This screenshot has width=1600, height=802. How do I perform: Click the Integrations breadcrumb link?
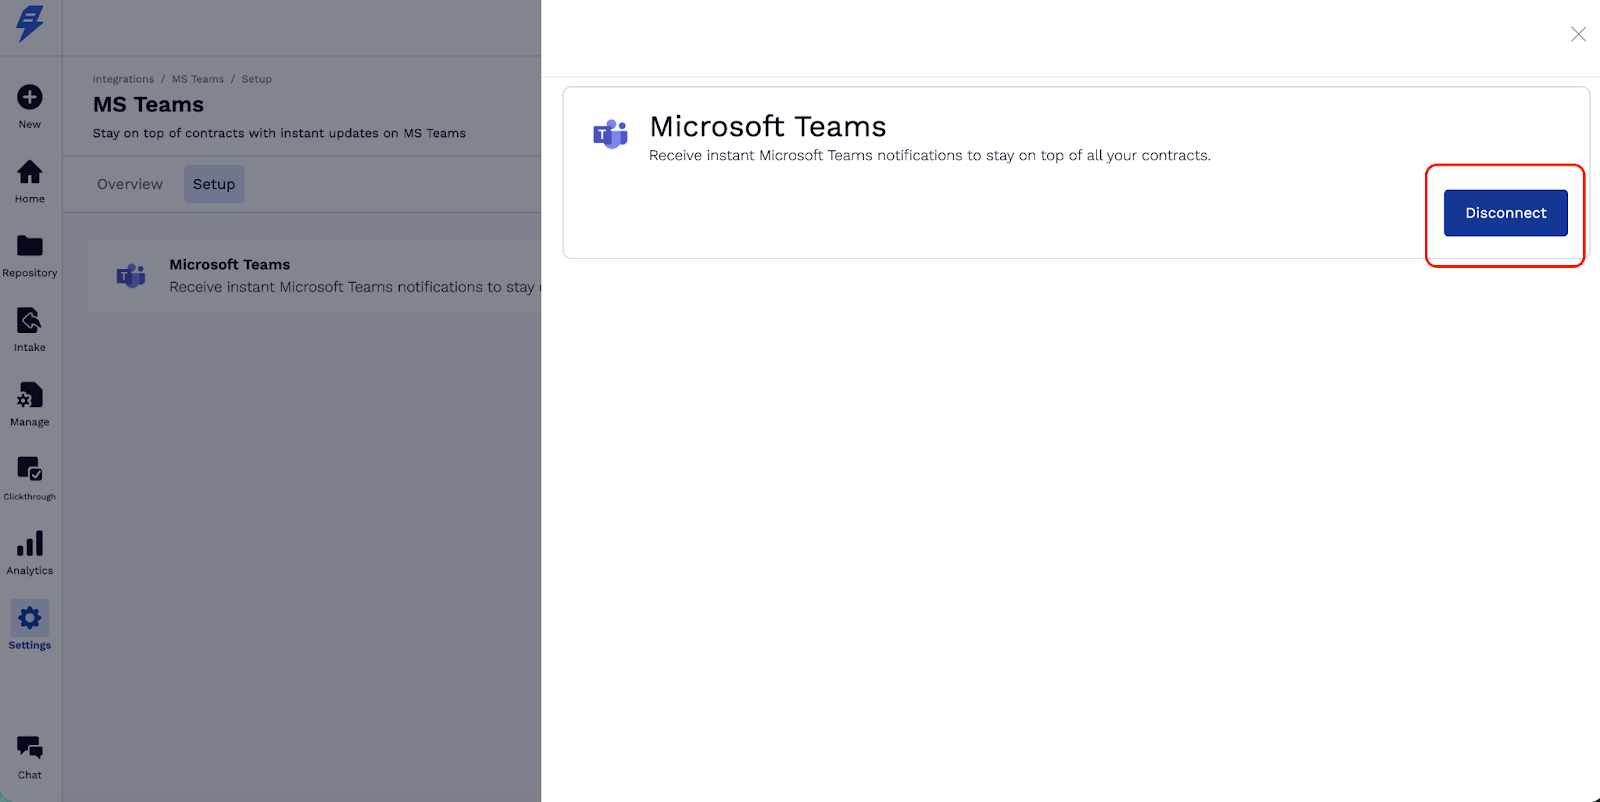[123, 79]
